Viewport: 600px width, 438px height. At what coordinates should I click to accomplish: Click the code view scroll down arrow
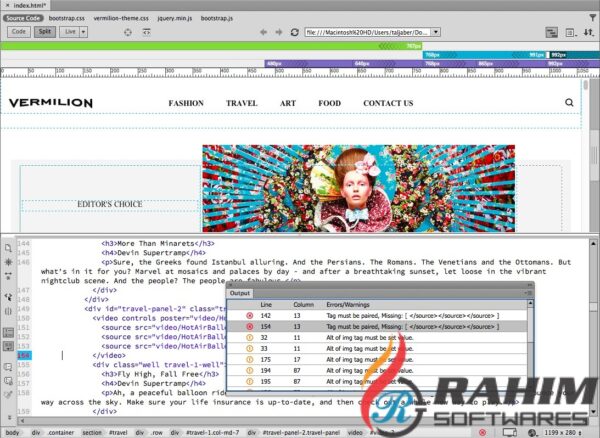(x=593, y=412)
